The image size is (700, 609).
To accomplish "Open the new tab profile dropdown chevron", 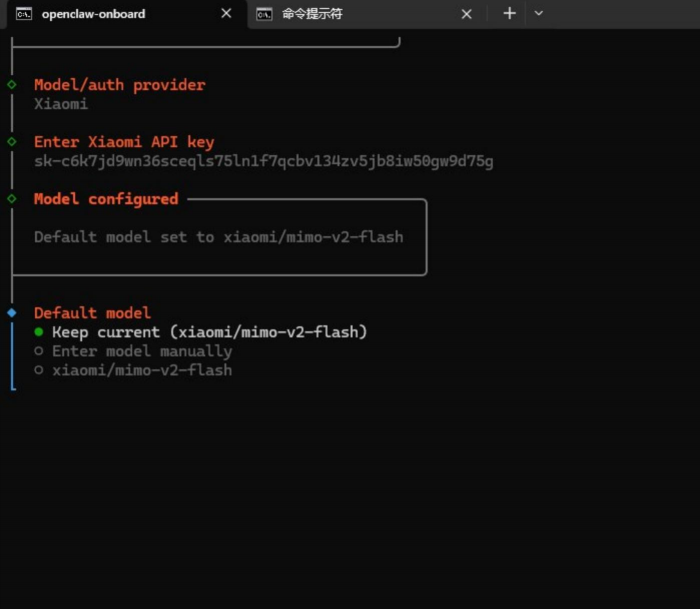I will (539, 14).
